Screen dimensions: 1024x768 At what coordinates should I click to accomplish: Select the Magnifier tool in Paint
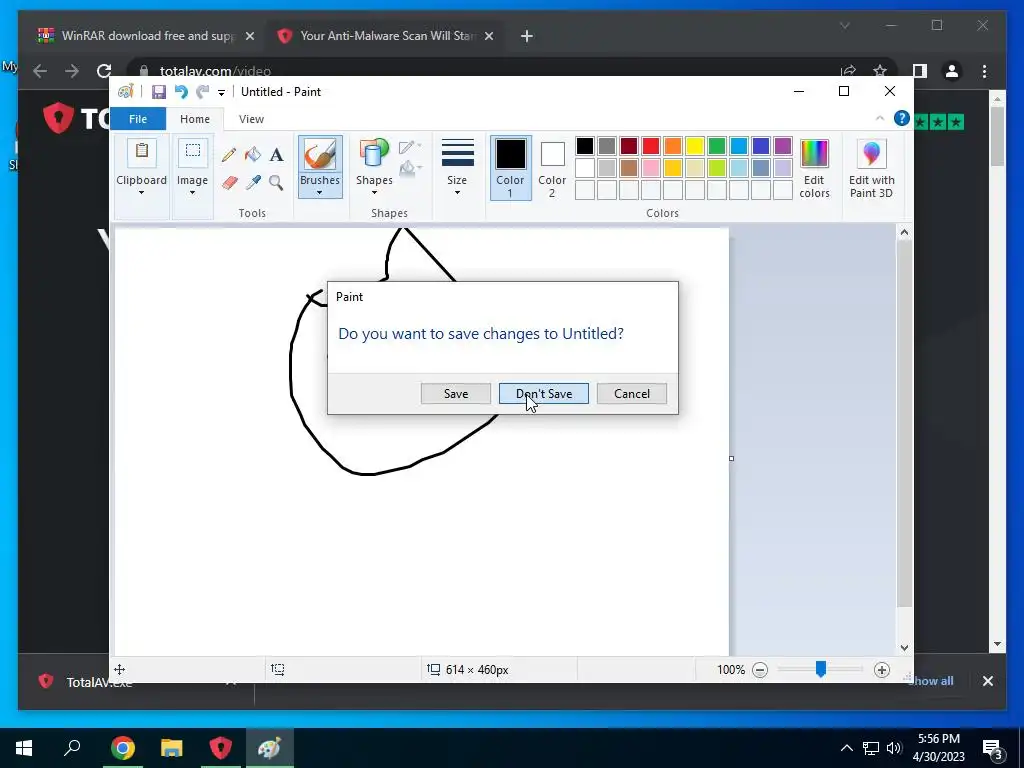tap(276, 182)
